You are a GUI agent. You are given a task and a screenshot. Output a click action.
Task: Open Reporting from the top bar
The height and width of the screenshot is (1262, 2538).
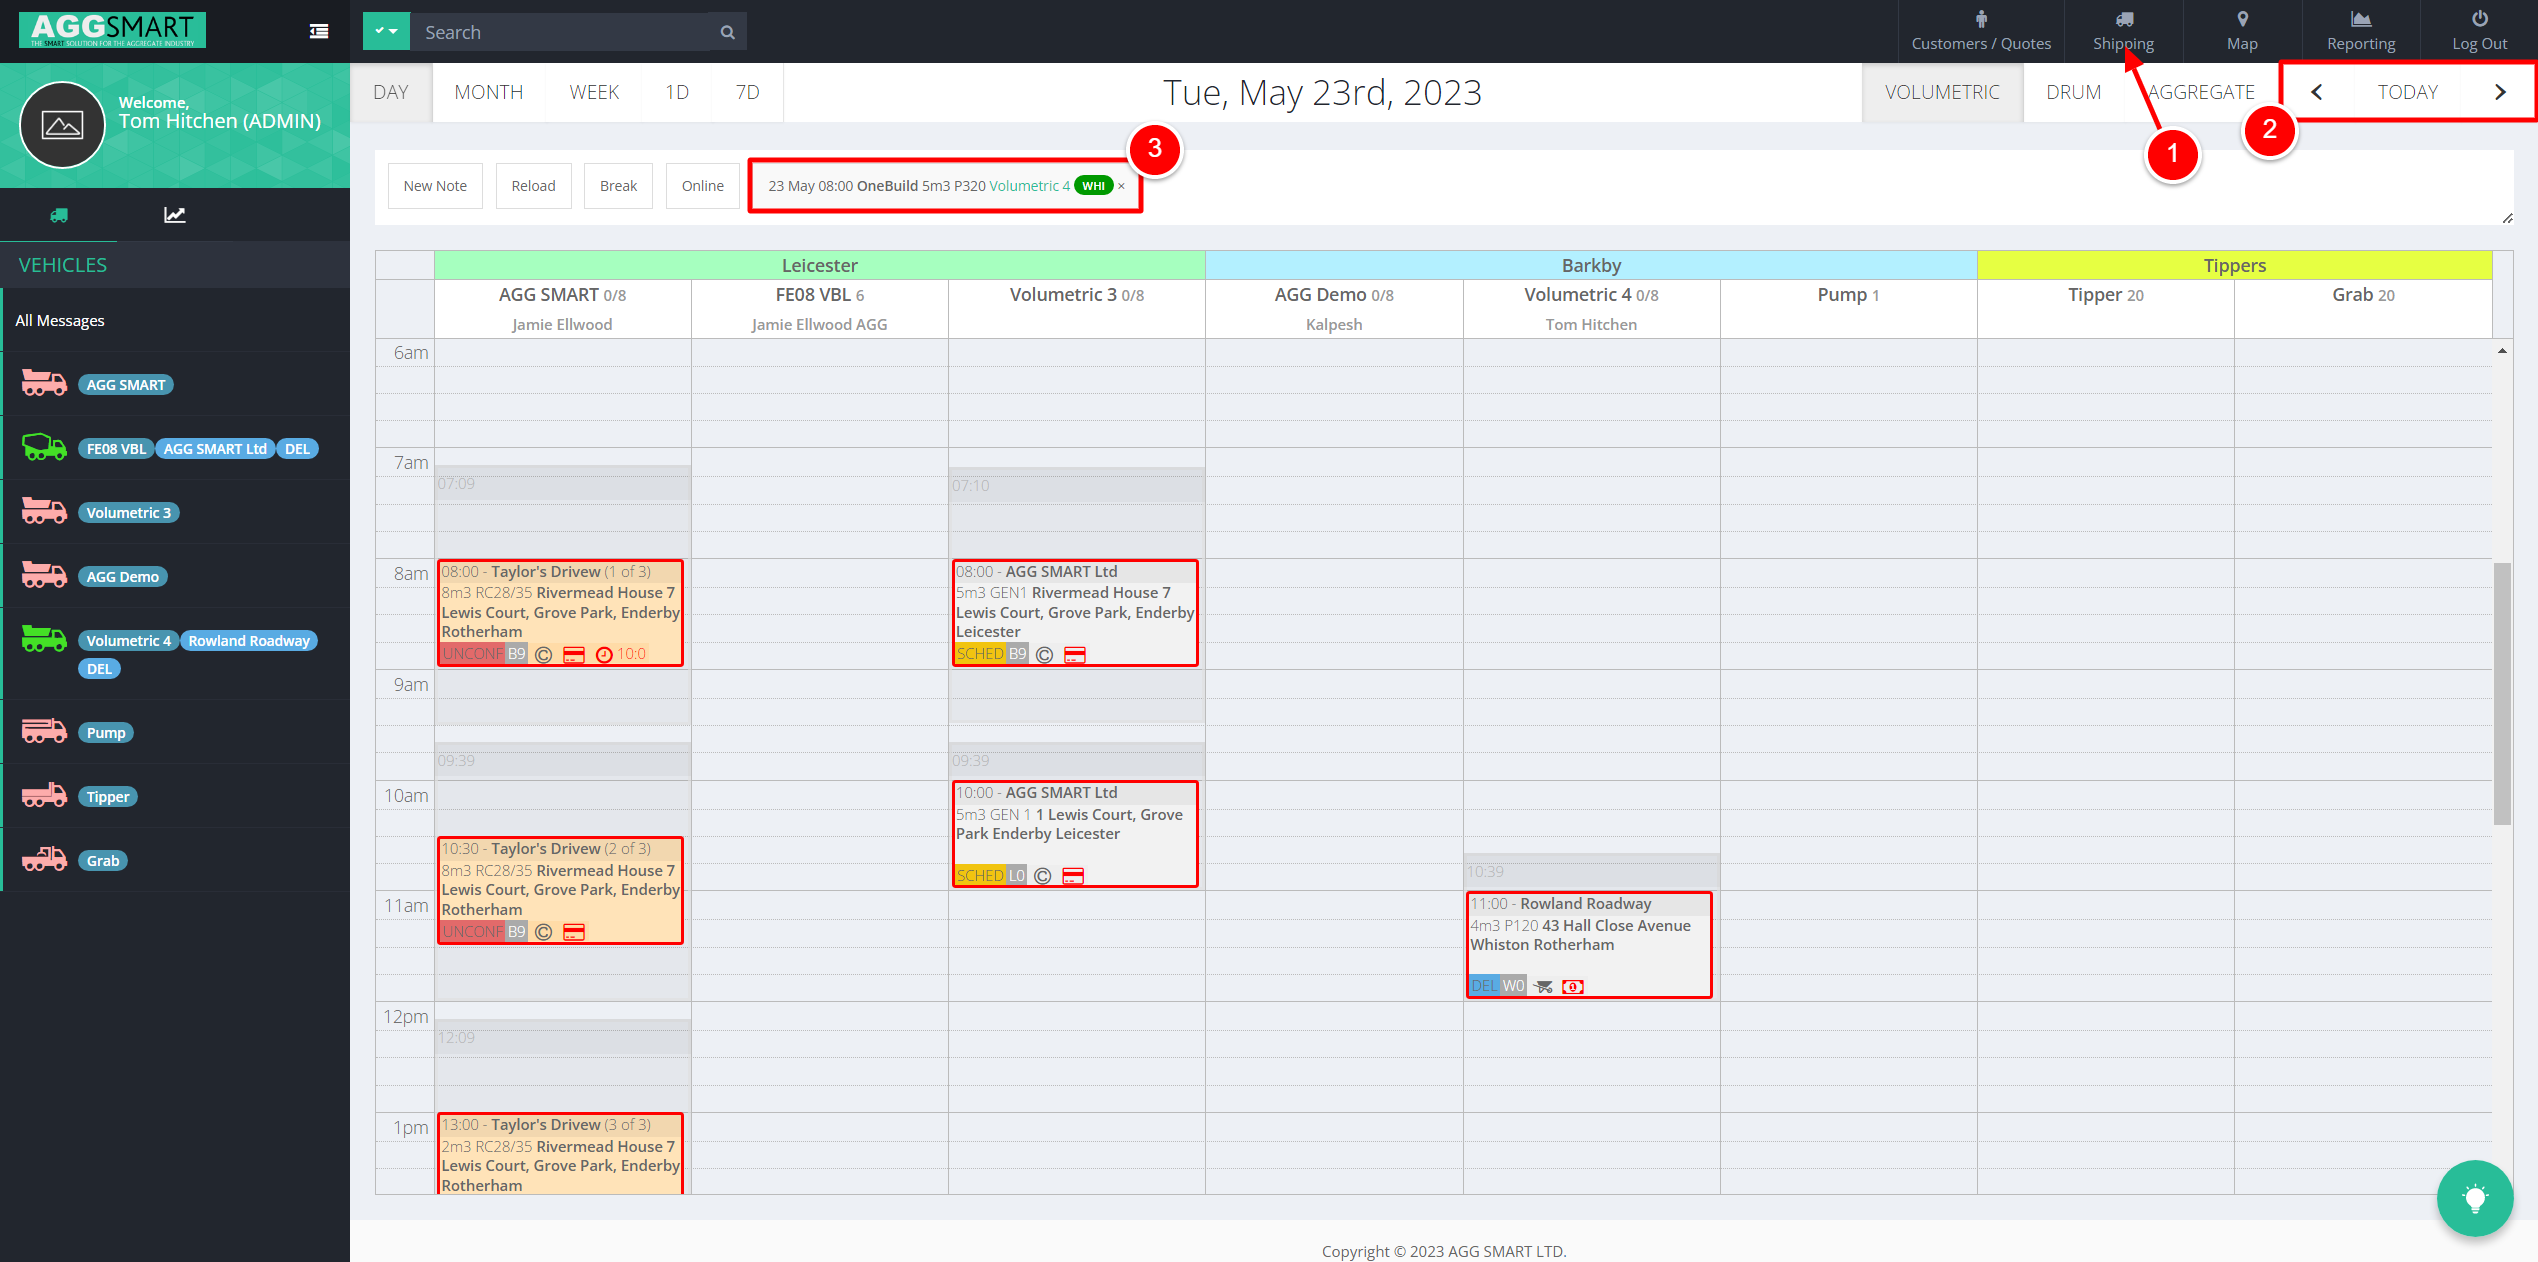tap(2360, 31)
